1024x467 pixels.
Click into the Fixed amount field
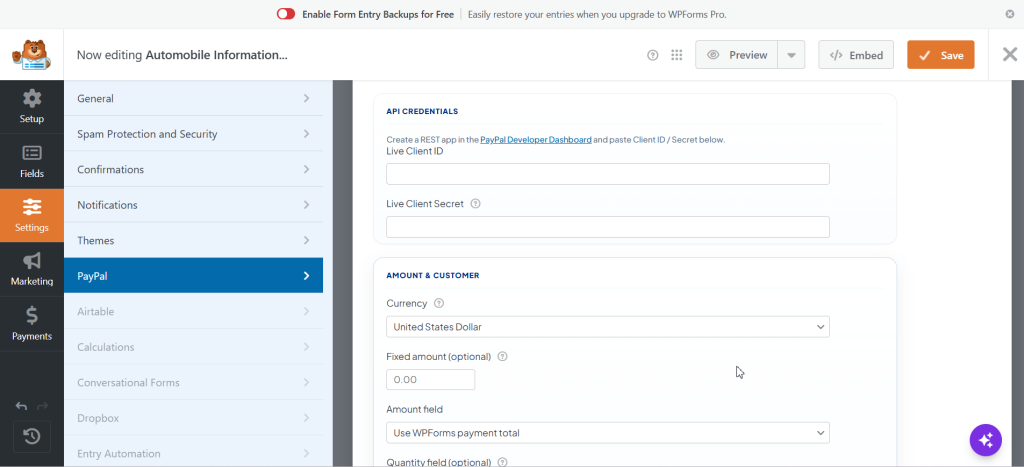click(430, 379)
